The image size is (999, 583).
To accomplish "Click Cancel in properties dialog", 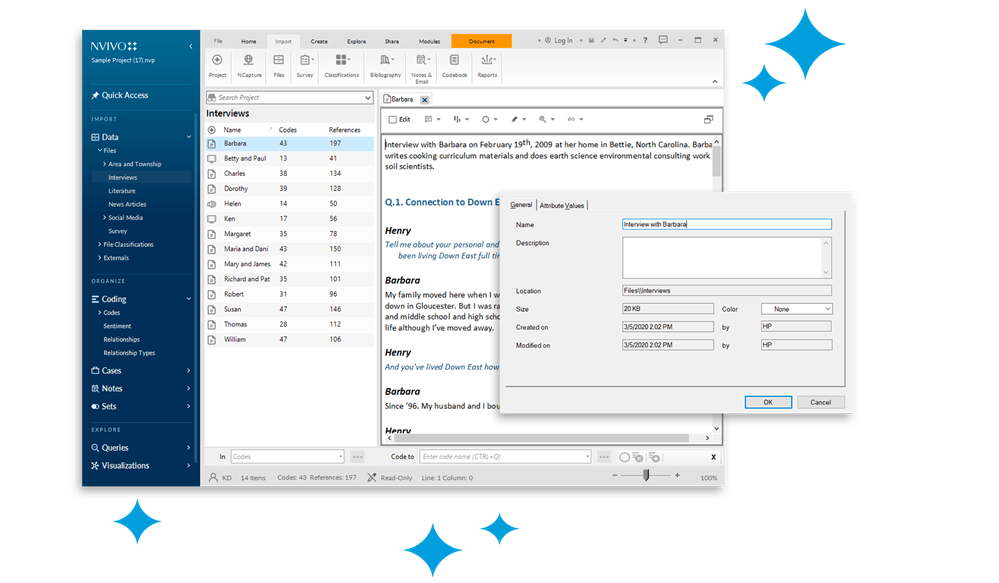I will [821, 402].
